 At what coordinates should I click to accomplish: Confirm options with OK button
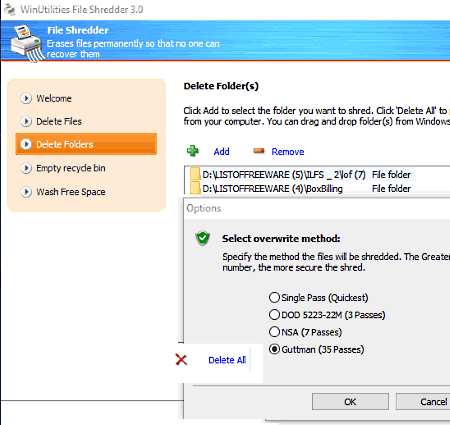click(350, 402)
